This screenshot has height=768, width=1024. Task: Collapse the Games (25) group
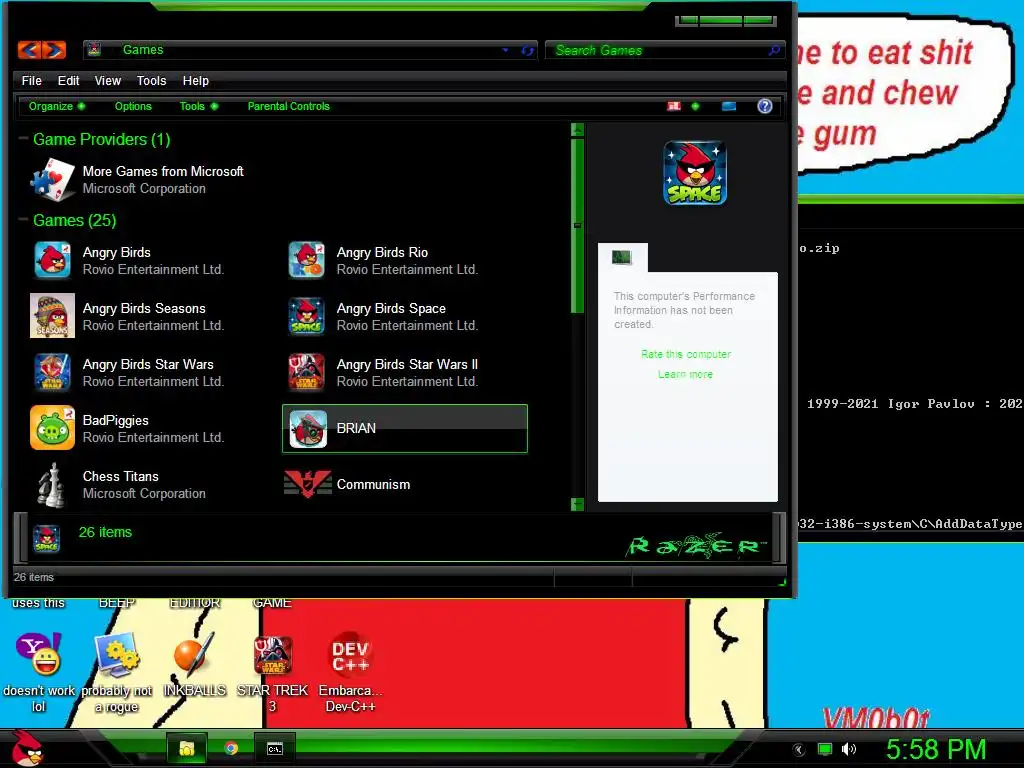pos(23,219)
